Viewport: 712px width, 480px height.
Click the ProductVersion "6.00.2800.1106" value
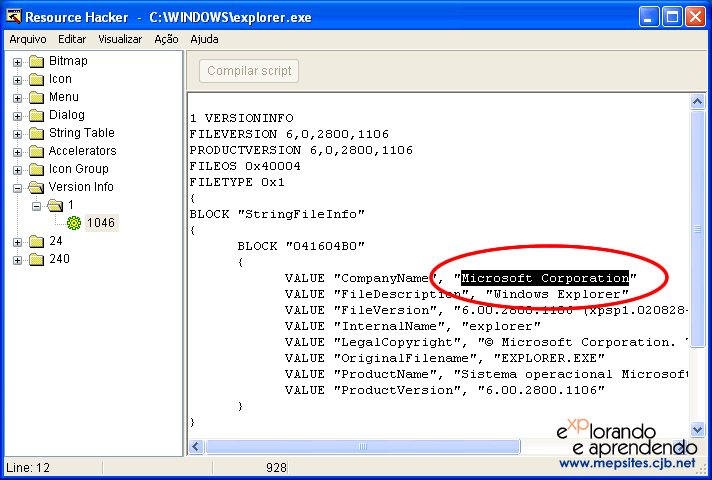click(541, 390)
